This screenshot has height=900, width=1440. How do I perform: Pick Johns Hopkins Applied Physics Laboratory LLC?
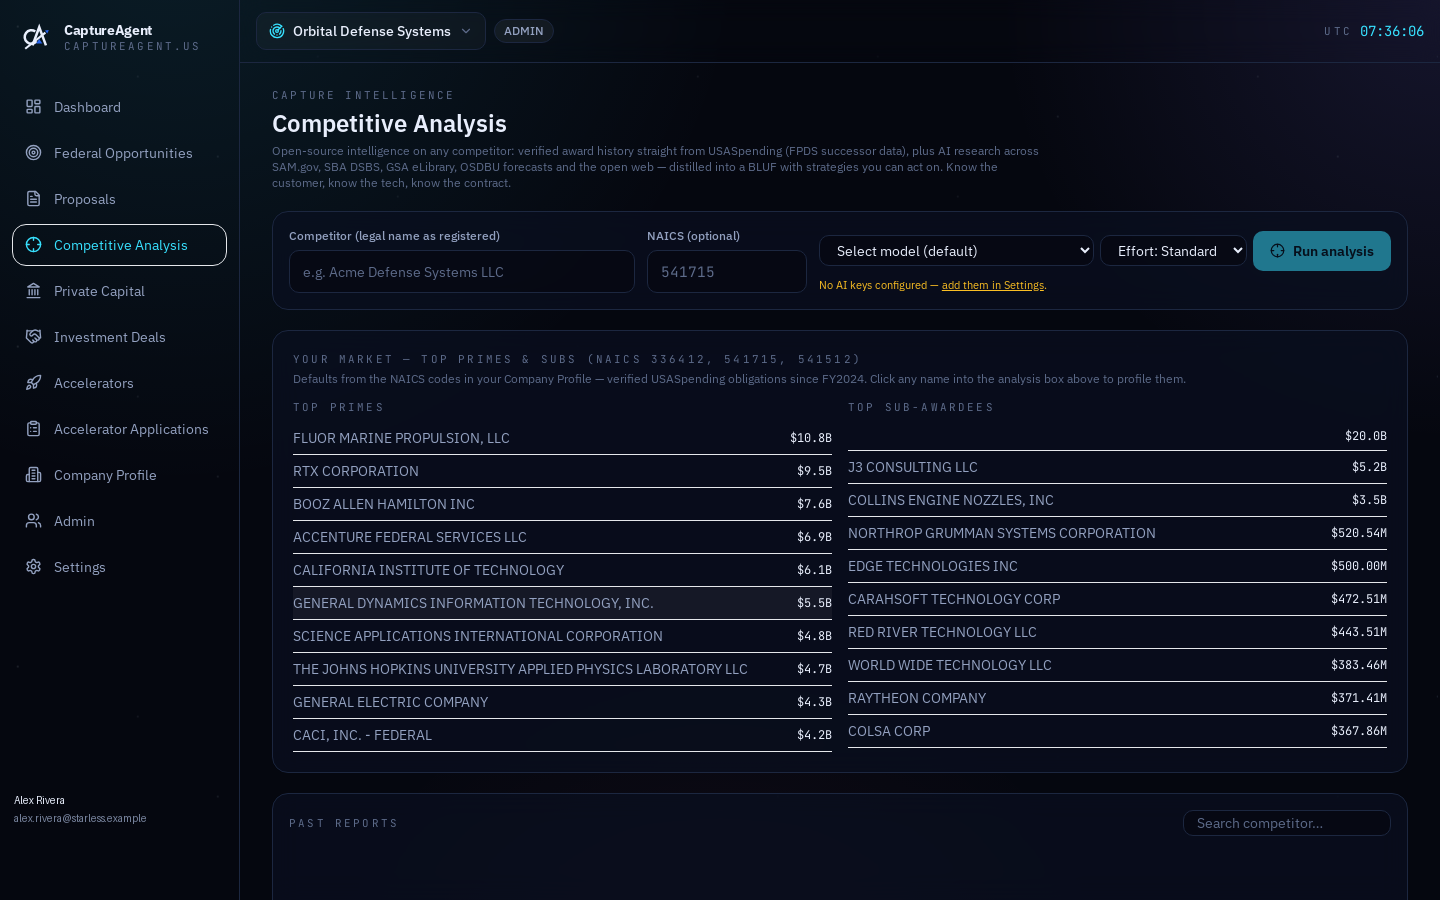click(x=562, y=669)
